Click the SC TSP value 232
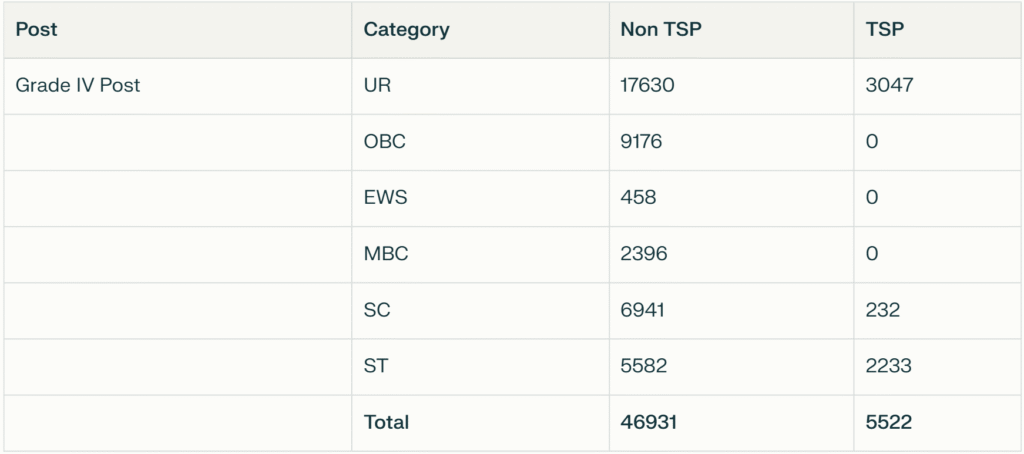Image resolution: width=1024 pixels, height=454 pixels. [883, 310]
